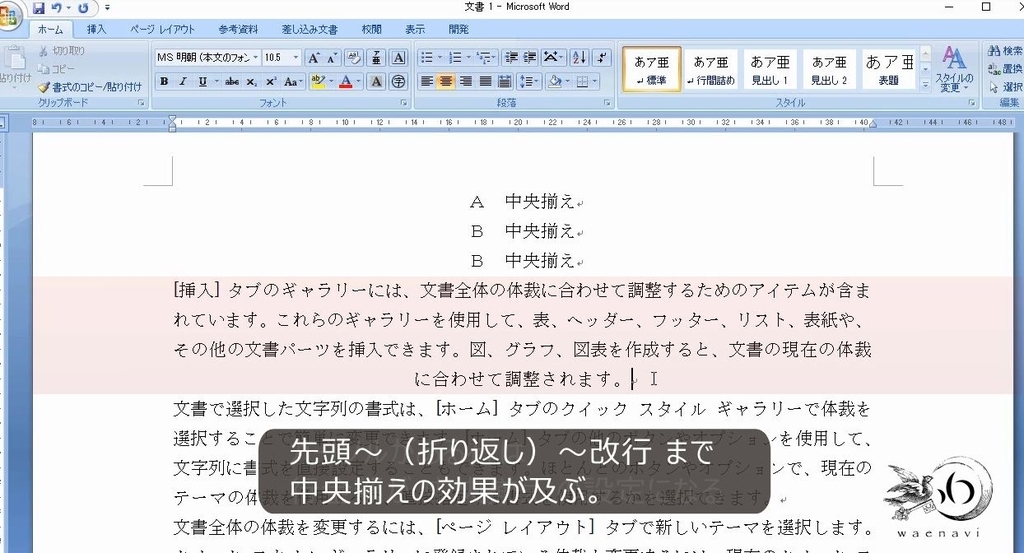Click Save icon in Quick Access Toolbar
This screenshot has width=1024, height=553.
39,8
